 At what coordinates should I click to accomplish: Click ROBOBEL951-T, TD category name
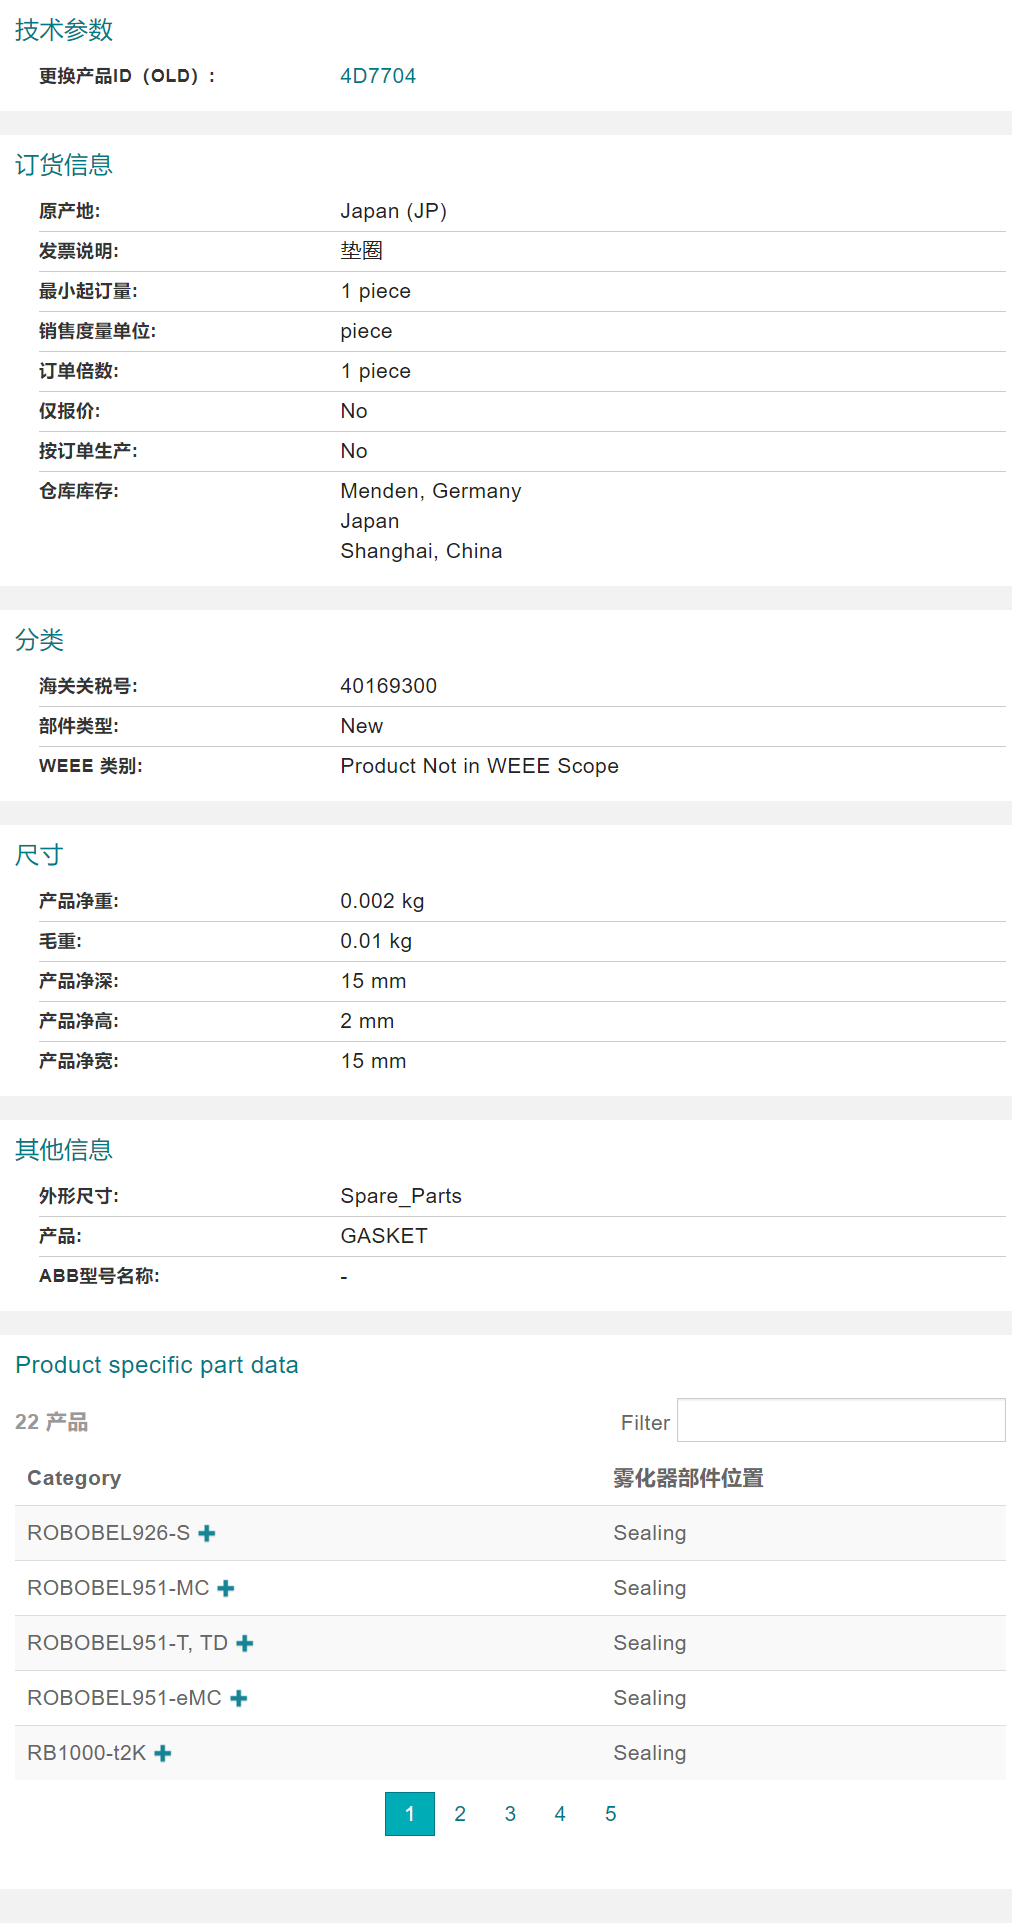pos(127,1643)
